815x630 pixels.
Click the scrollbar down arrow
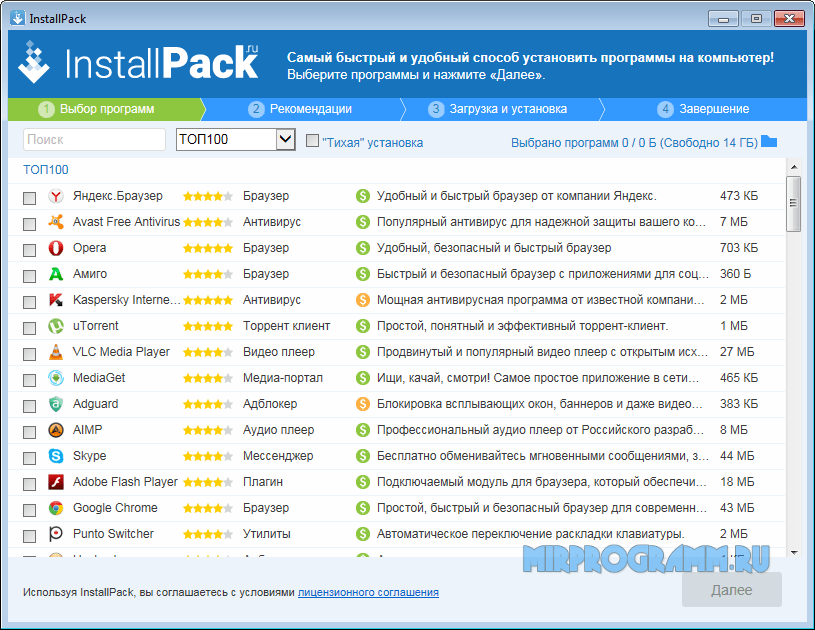(x=794, y=552)
